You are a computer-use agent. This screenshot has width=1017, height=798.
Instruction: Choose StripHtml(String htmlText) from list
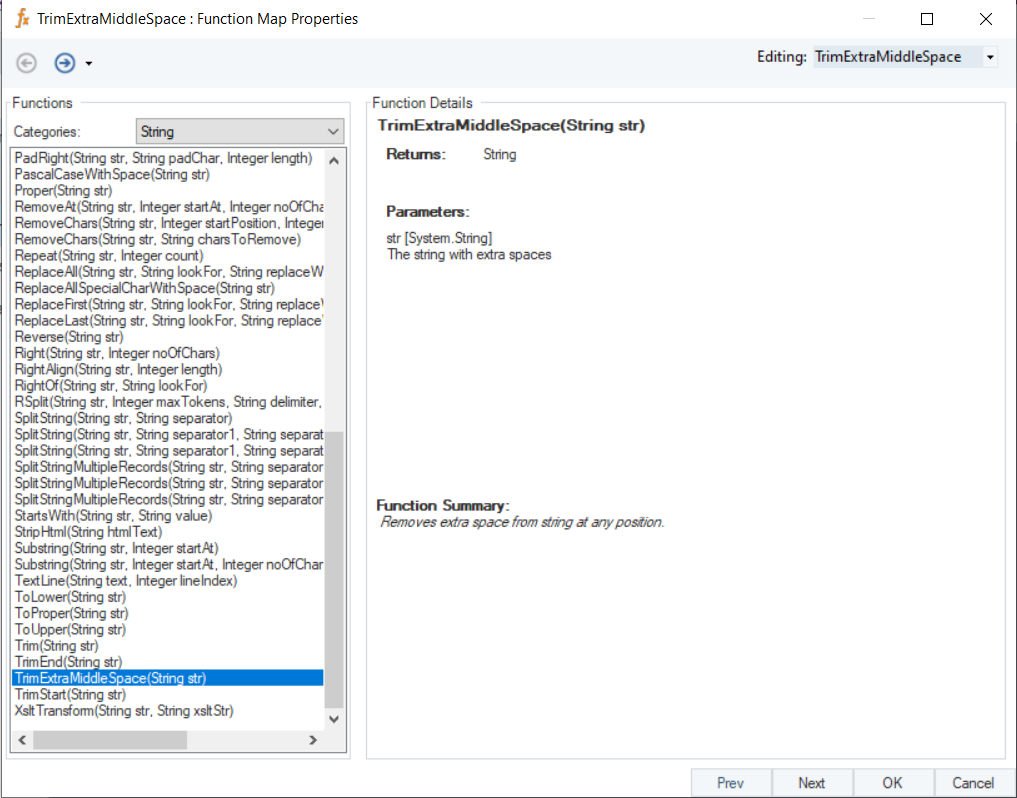coord(88,532)
